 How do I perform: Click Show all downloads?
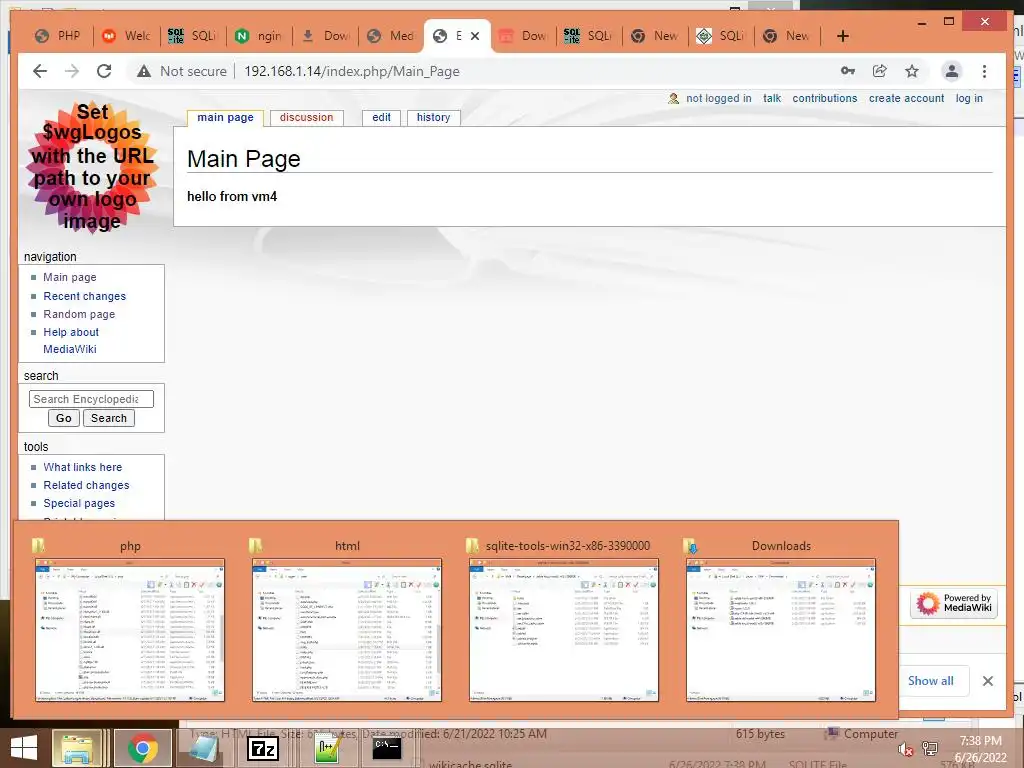click(x=931, y=680)
